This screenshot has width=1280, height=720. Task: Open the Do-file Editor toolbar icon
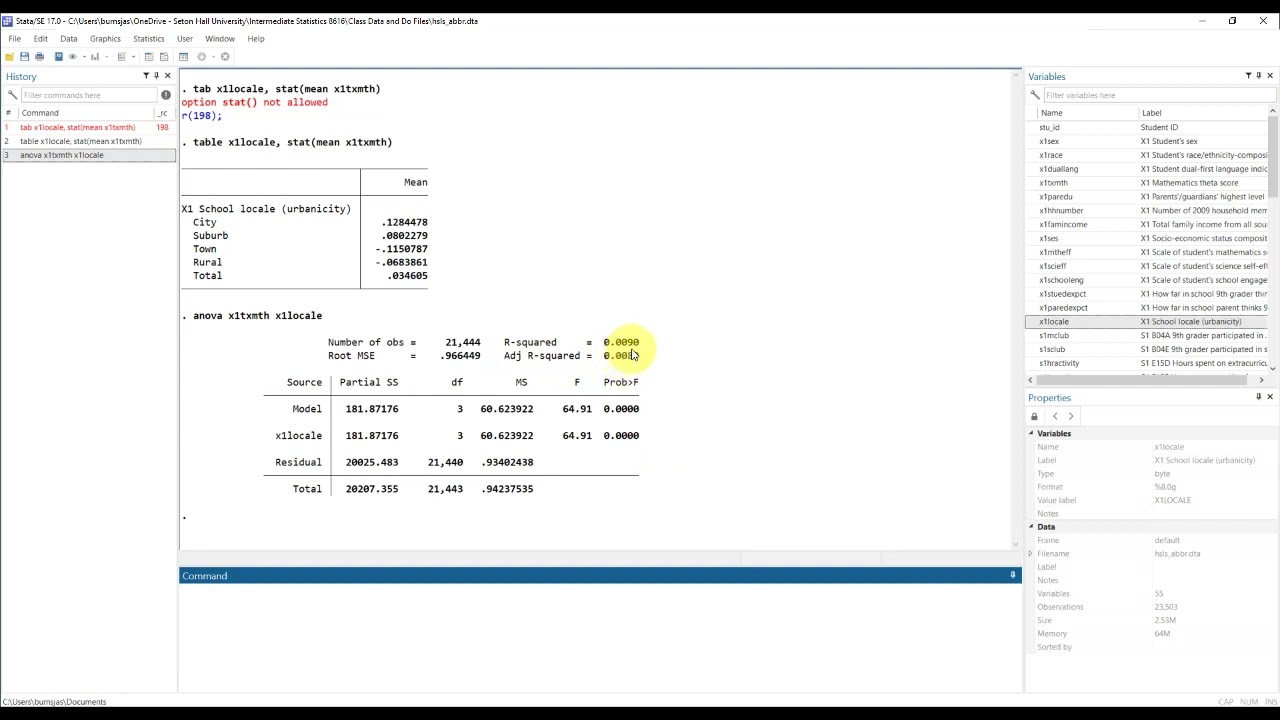(x=121, y=56)
